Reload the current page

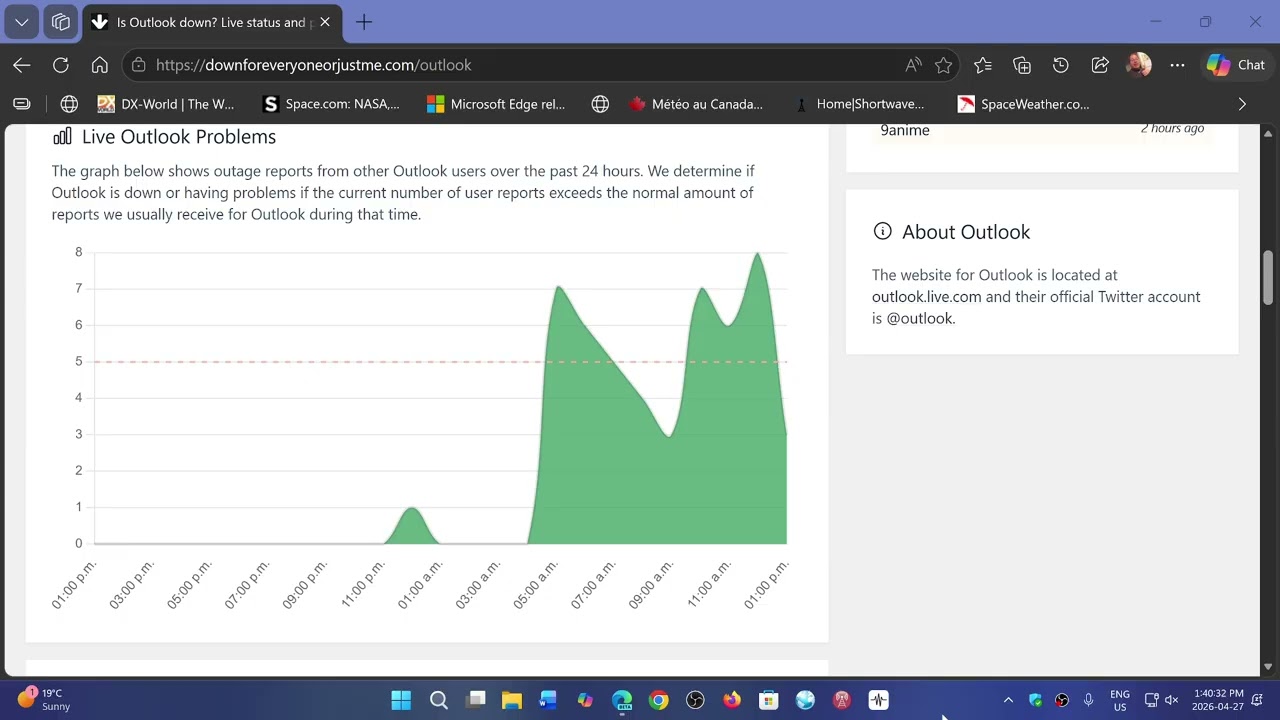click(x=61, y=65)
